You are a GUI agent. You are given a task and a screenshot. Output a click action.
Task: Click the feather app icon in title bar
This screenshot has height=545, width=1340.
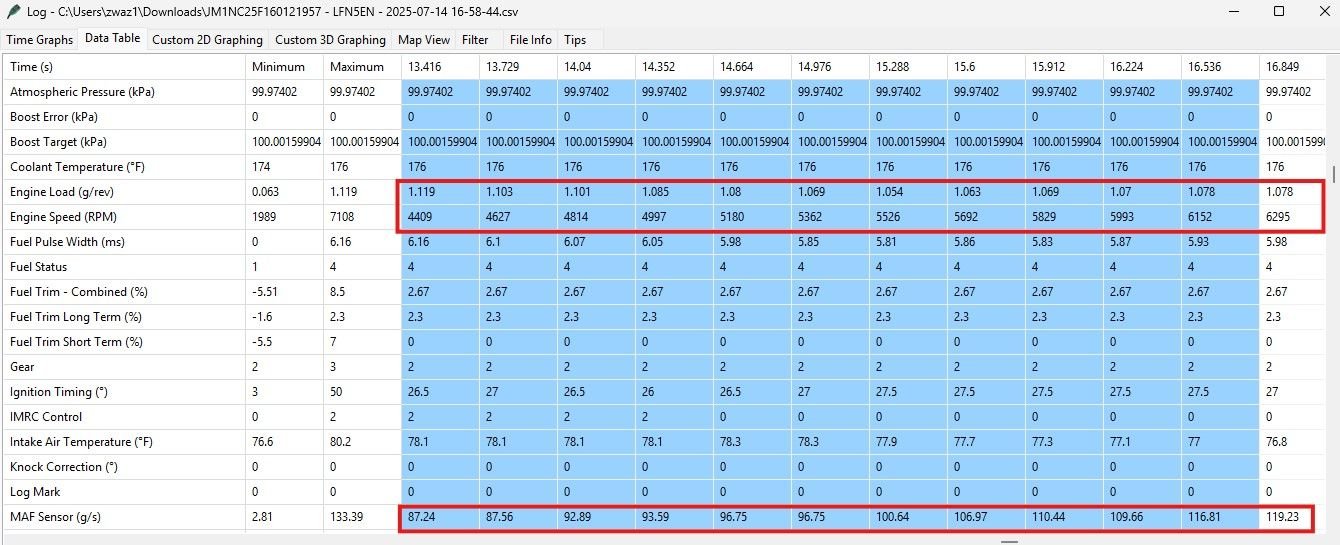[x=13, y=12]
